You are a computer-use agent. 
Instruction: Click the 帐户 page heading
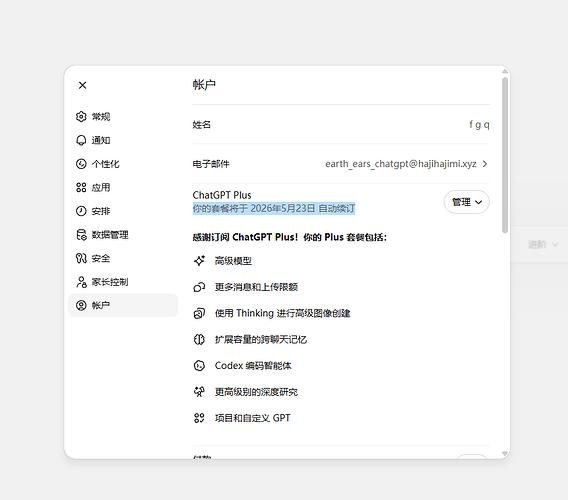click(x=204, y=85)
